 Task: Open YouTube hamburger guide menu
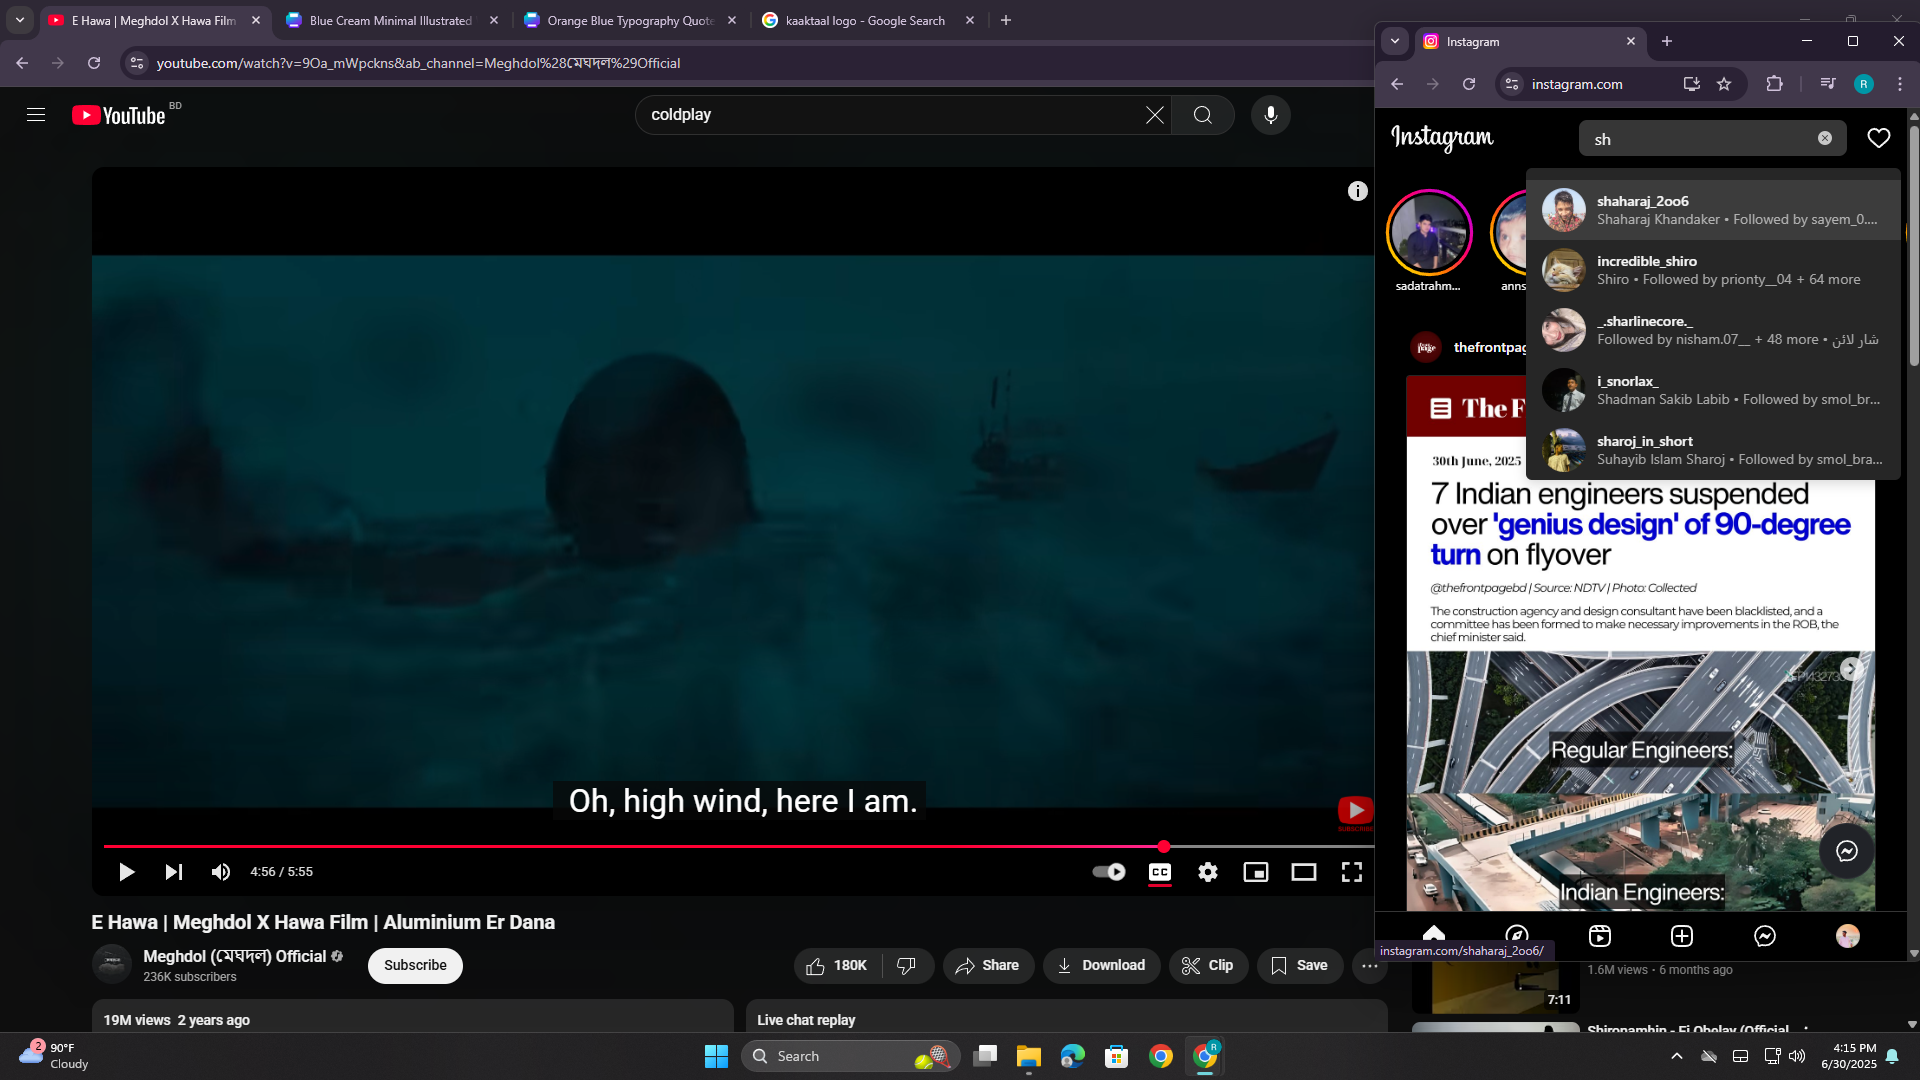pos(36,115)
